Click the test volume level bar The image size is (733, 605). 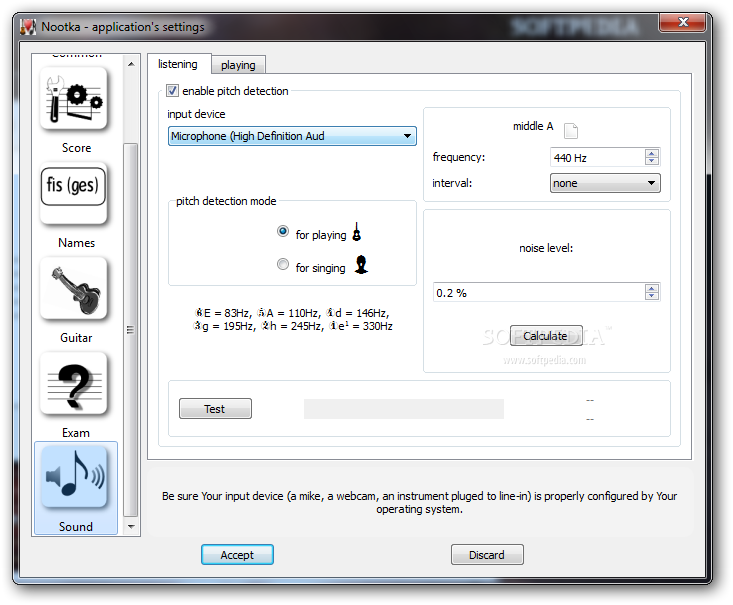point(404,409)
